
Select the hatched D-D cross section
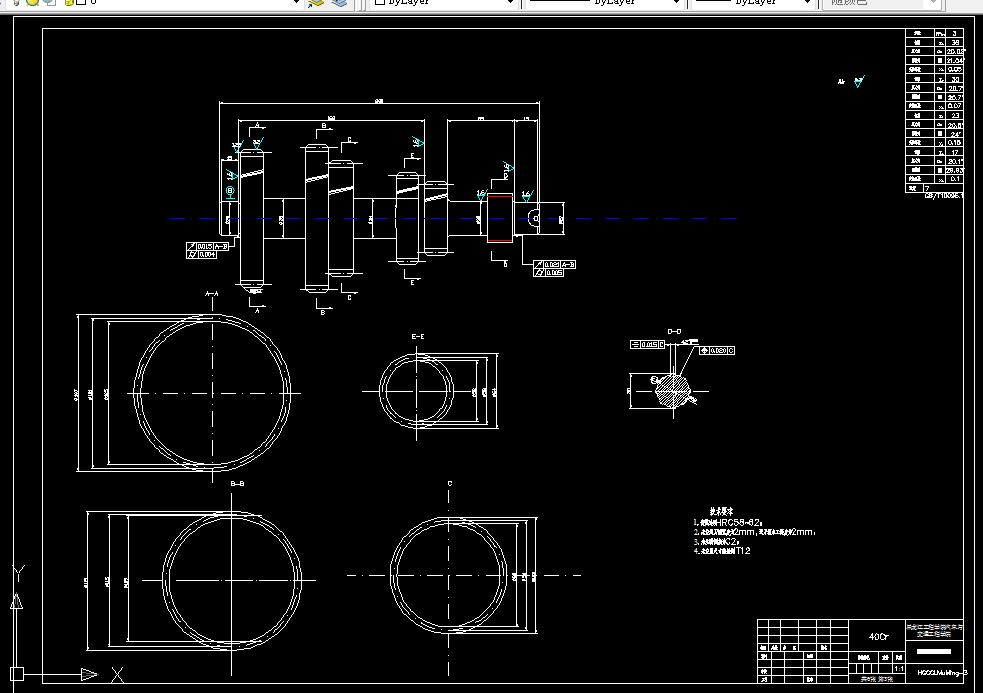(x=673, y=391)
